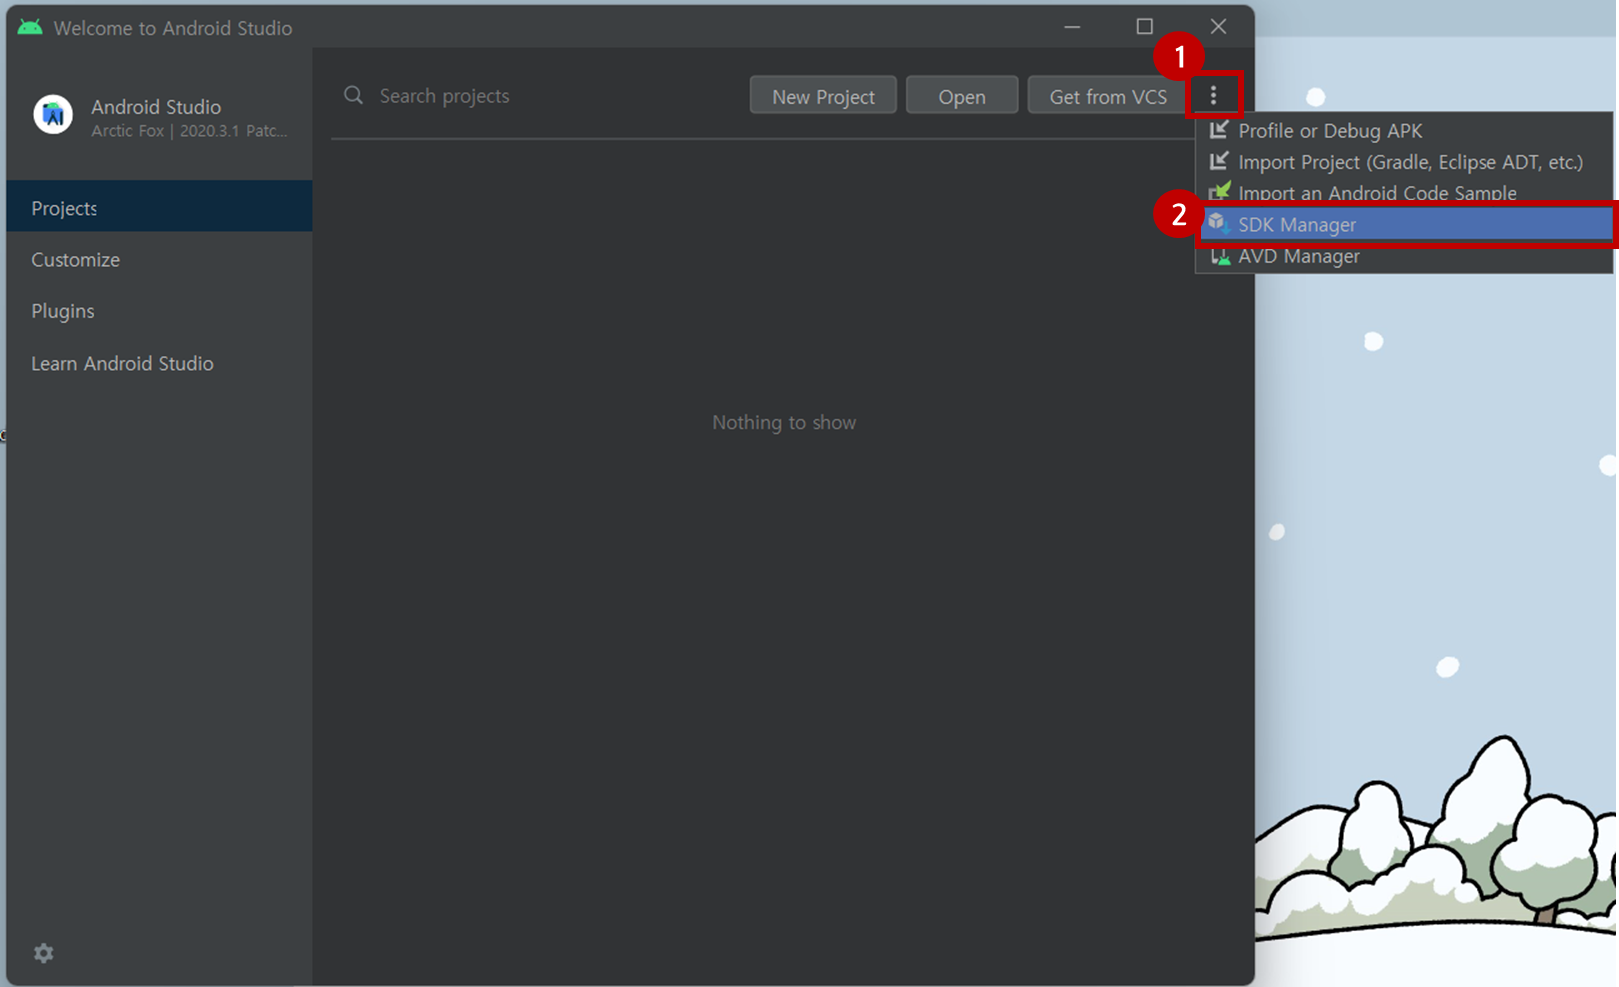This screenshot has width=1619, height=987.
Task: Switch to the Customize tab
Action: tap(159, 259)
